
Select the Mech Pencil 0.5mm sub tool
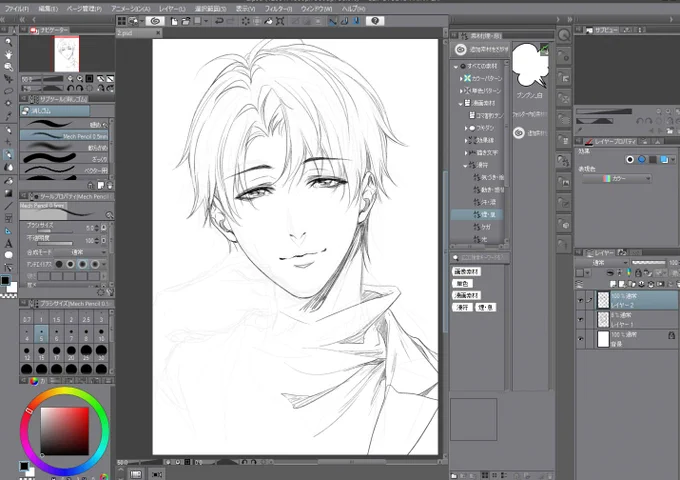(x=64, y=136)
